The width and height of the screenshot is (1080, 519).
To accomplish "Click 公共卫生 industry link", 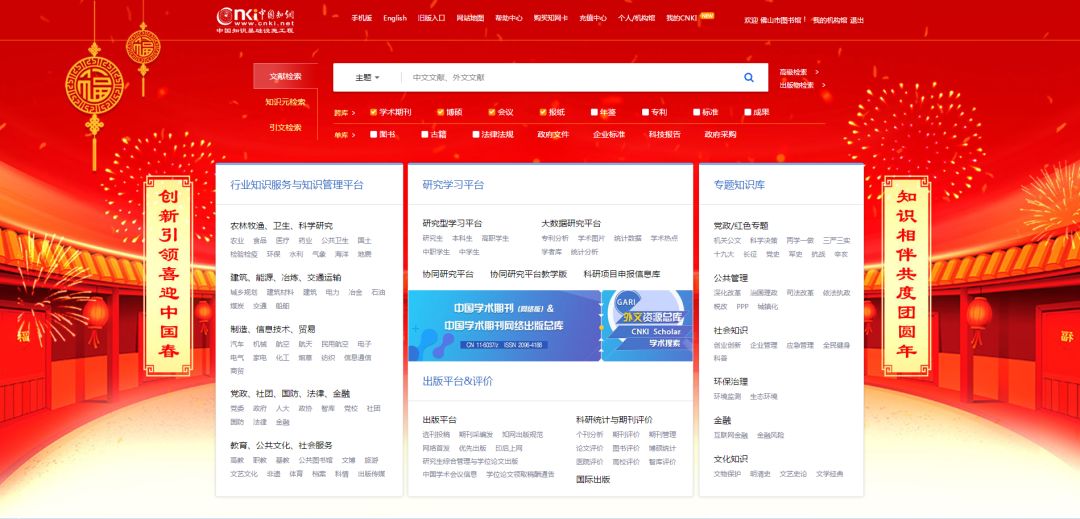I will click(335, 240).
